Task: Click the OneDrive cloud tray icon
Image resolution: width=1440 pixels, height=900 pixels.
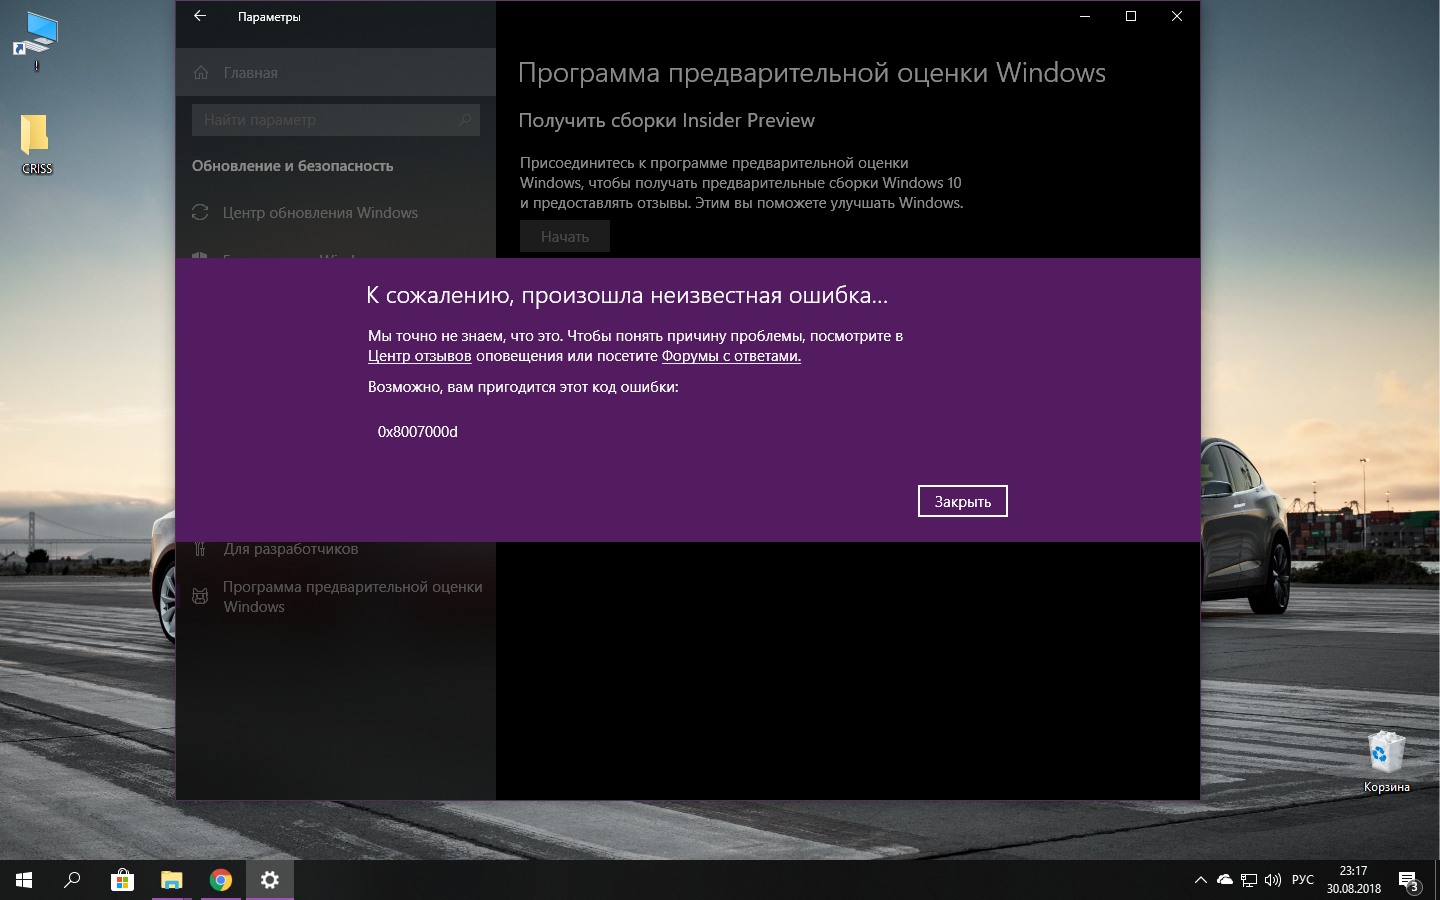Action: 1225,880
